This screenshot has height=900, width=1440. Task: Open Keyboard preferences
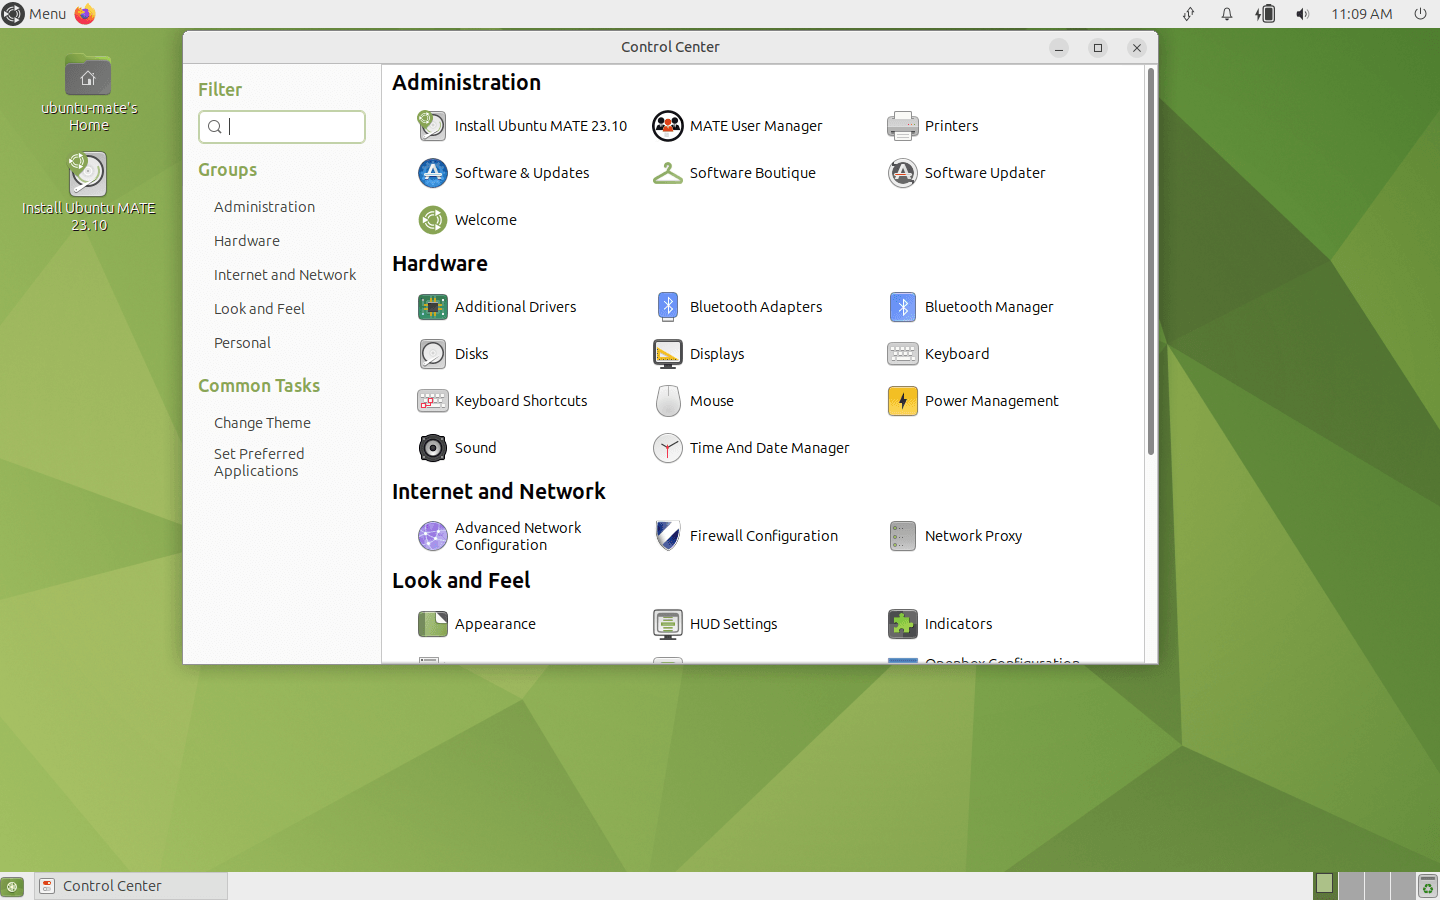938,354
